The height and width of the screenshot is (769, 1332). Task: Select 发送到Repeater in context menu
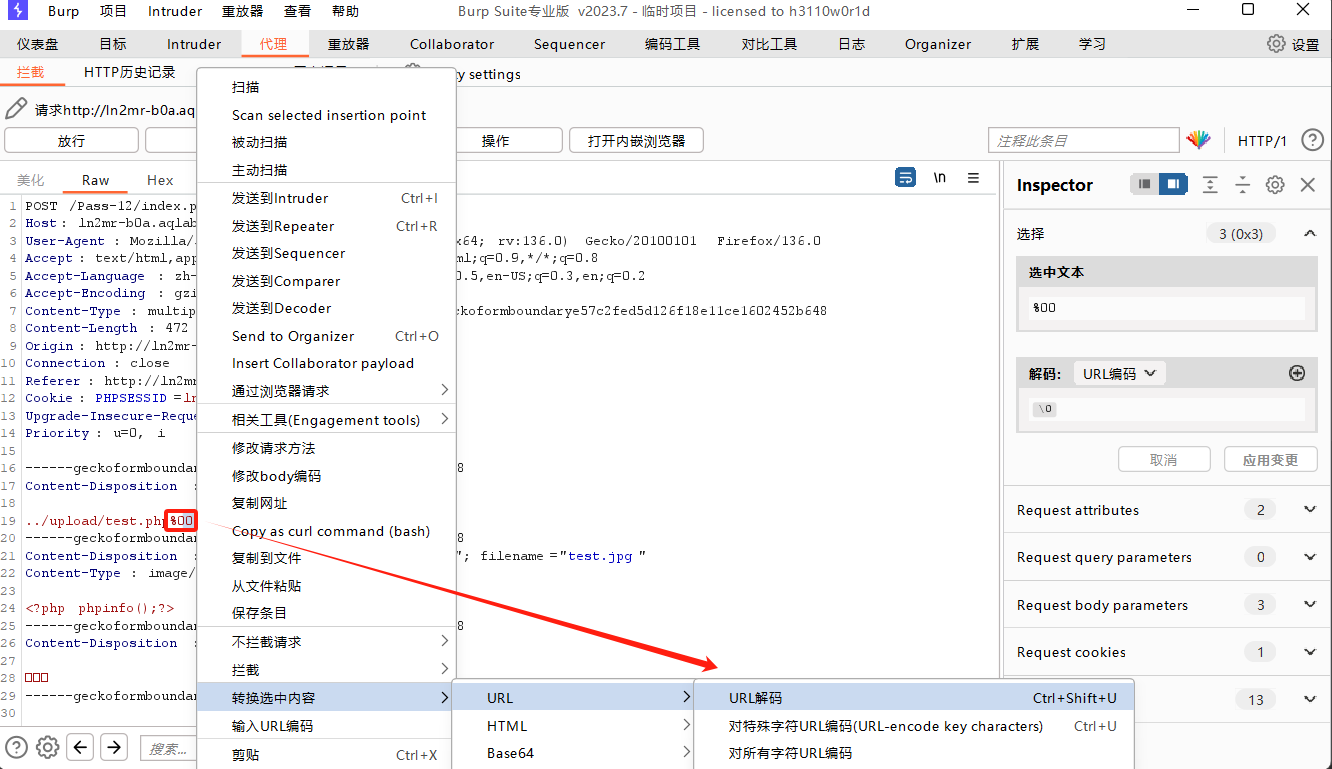[327, 226]
